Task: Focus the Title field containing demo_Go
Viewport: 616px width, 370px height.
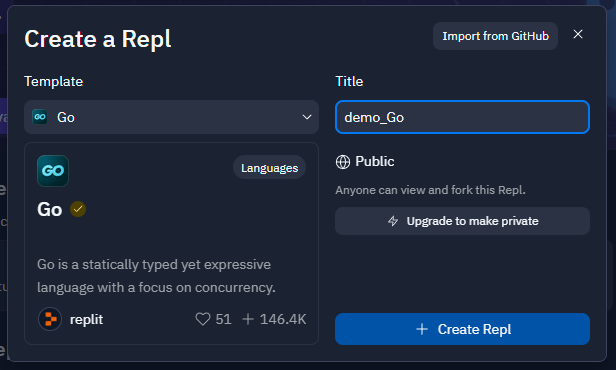Action: [462, 117]
